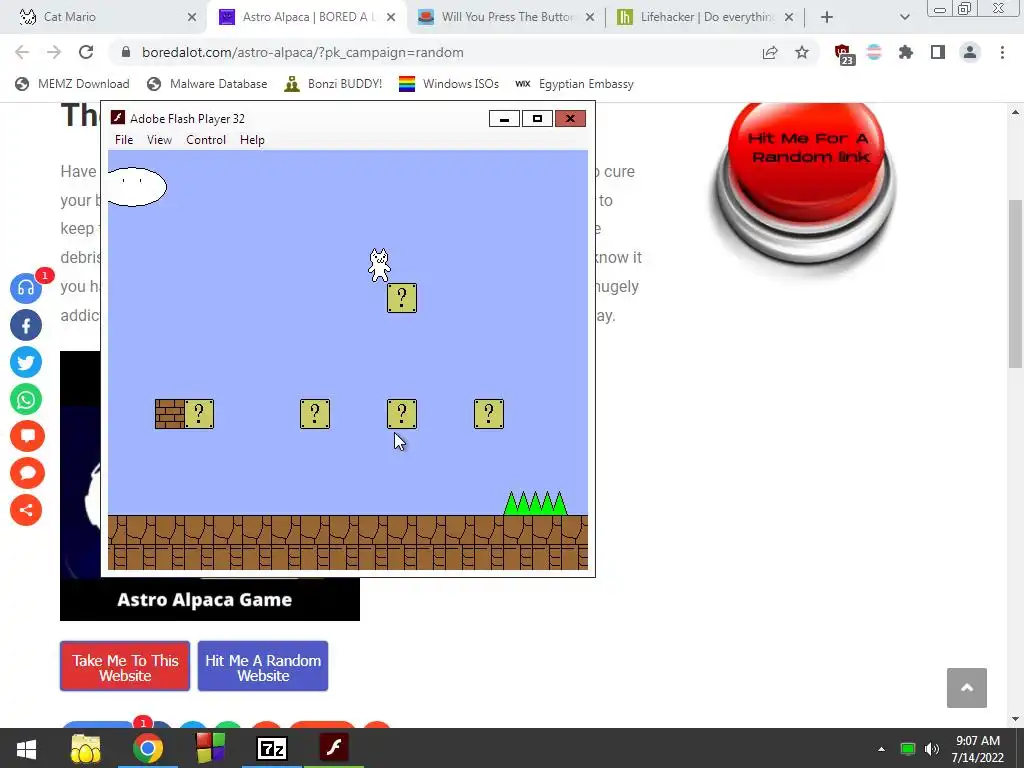
Task: Open the Windows ISOs bookmark
Action: [449, 84]
